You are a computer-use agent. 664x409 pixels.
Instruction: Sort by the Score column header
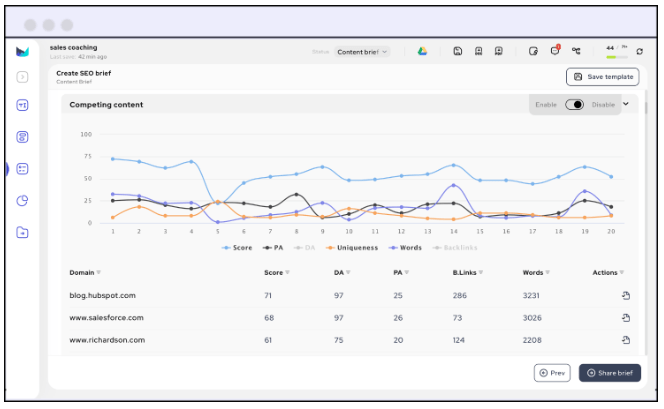(x=277, y=273)
